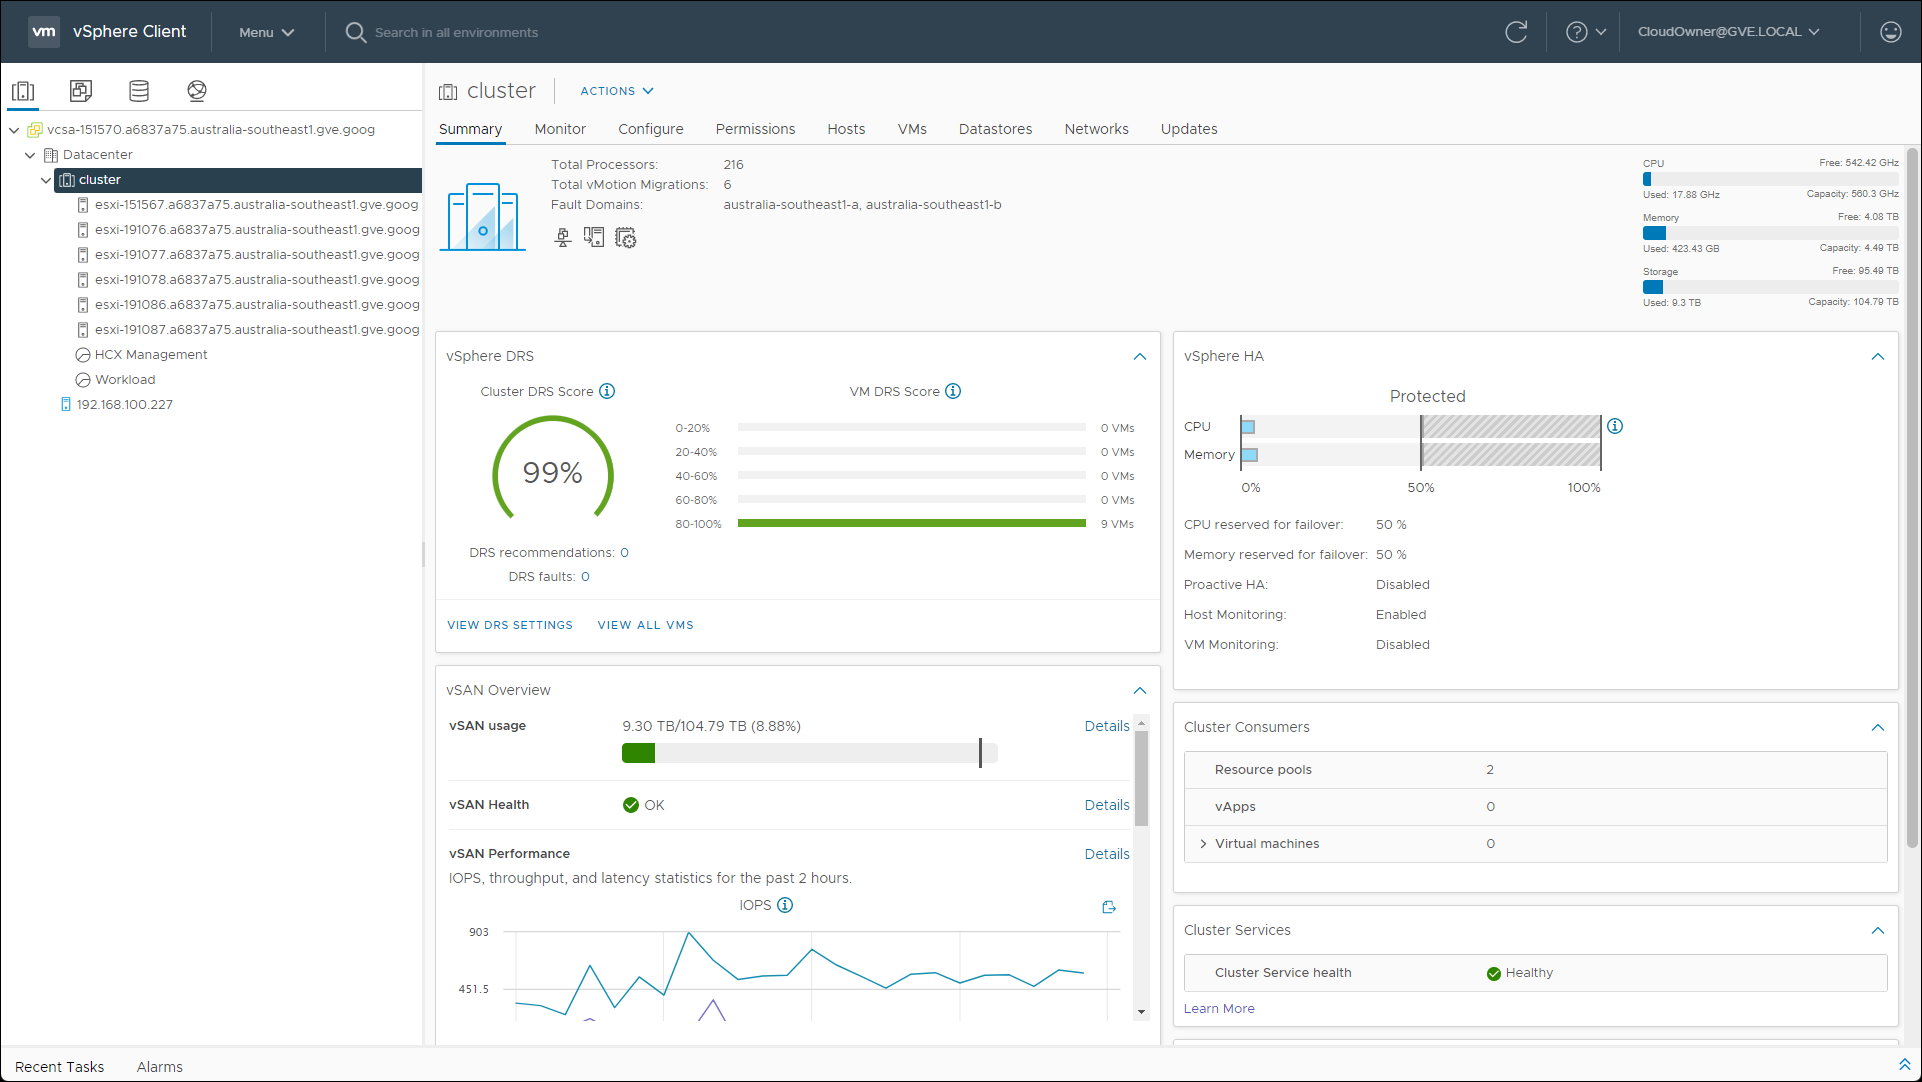The image size is (1922, 1082).
Task: Click the 192.168.100.227 host icon
Action: click(66, 405)
